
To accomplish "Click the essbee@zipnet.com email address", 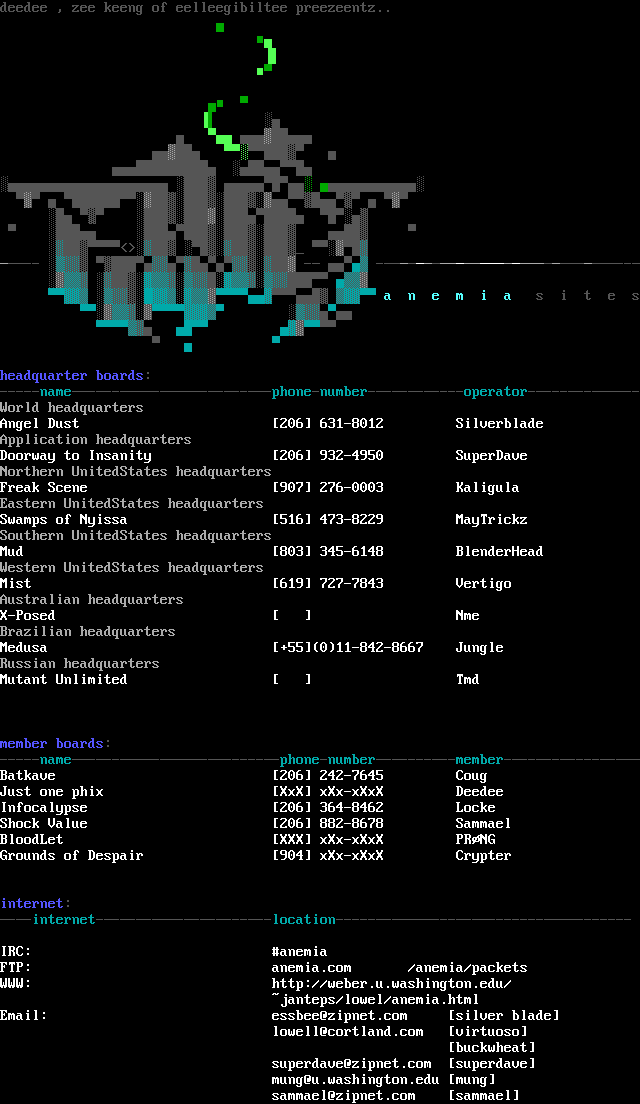I will tap(339, 1016).
